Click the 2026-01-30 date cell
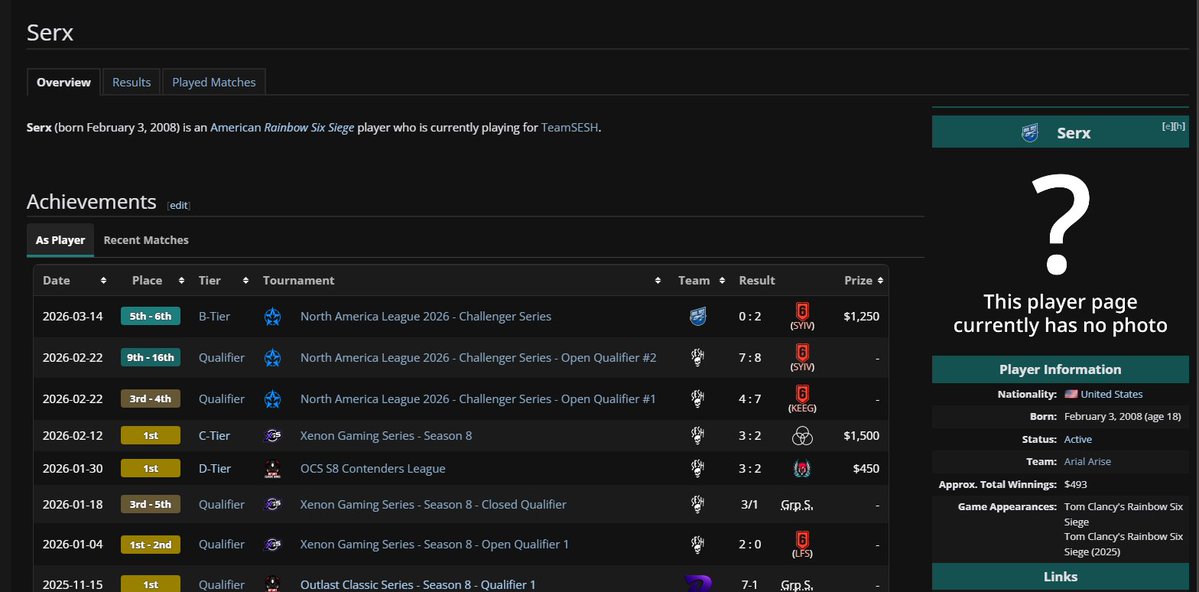Screen dimensions: 1199x592 (x=73, y=468)
